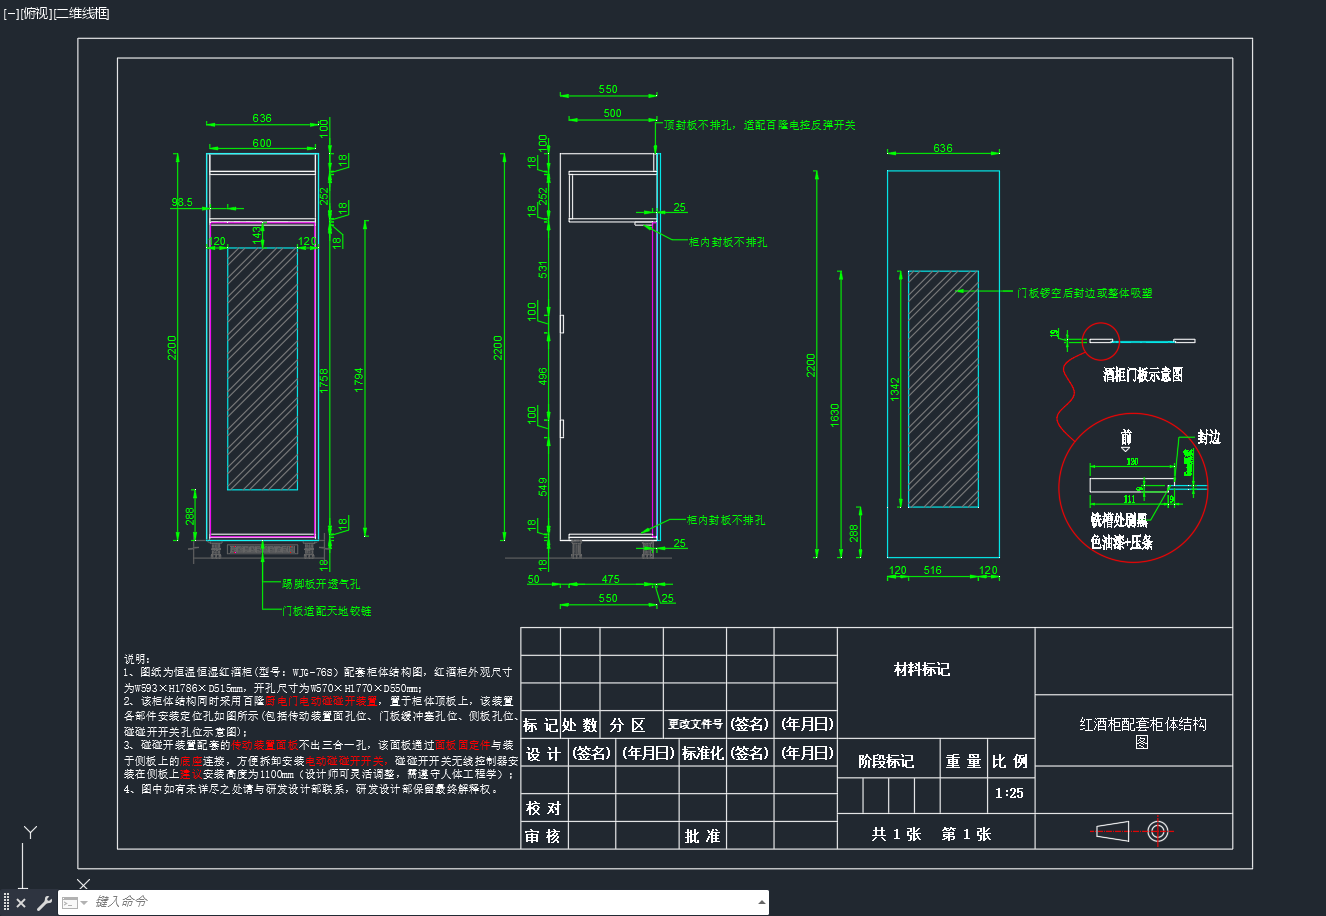Select the 600 width dimension

click(262, 143)
